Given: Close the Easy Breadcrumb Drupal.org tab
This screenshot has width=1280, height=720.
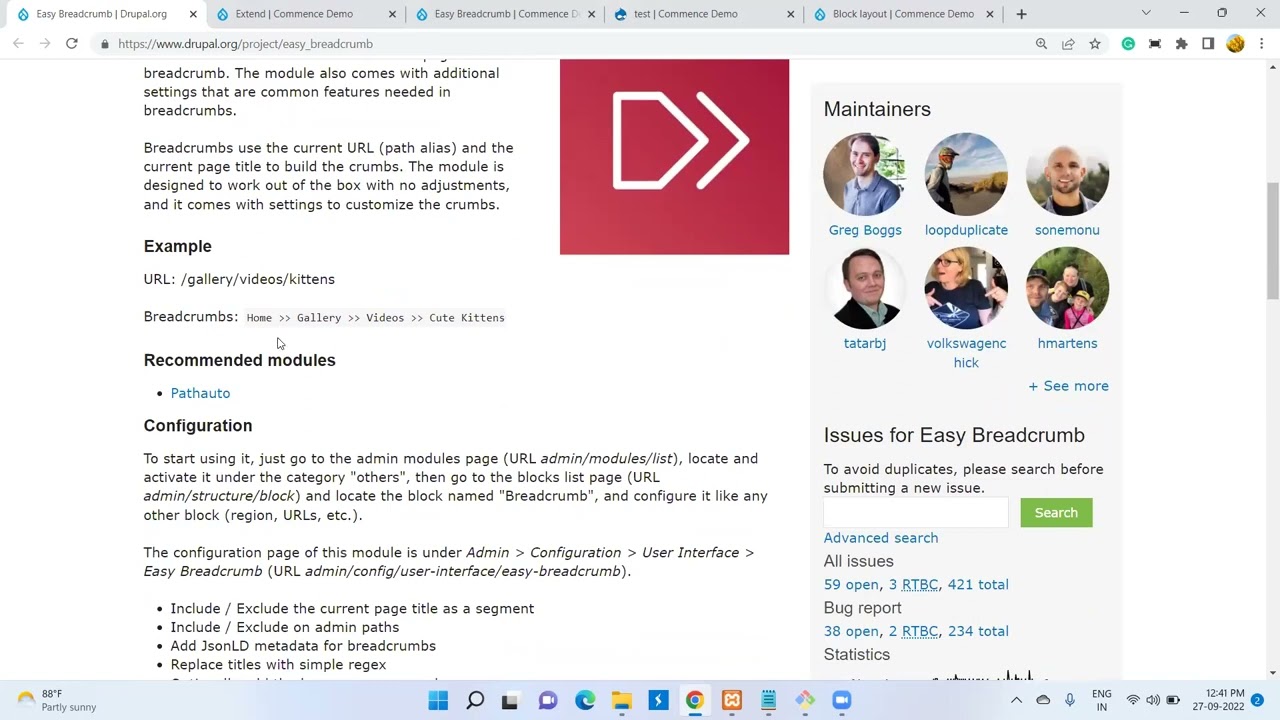Looking at the screenshot, I should [x=193, y=14].
